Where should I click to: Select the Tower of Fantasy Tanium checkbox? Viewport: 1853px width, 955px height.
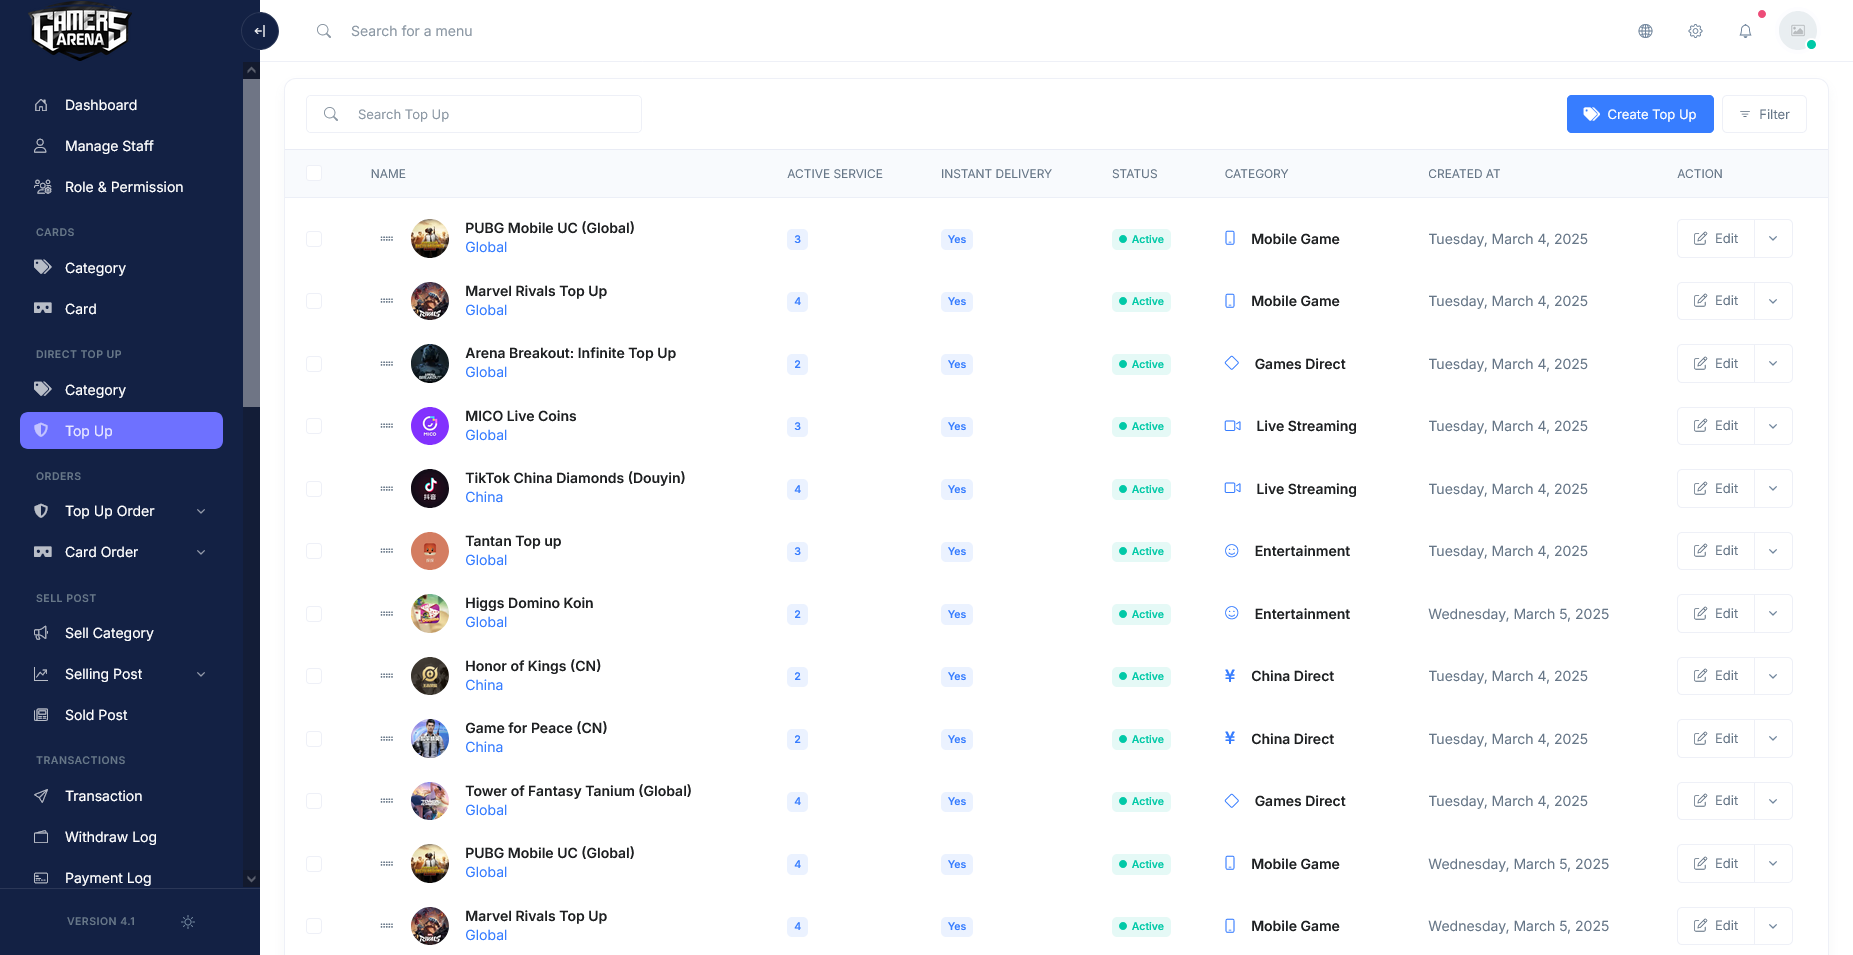coord(314,801)
